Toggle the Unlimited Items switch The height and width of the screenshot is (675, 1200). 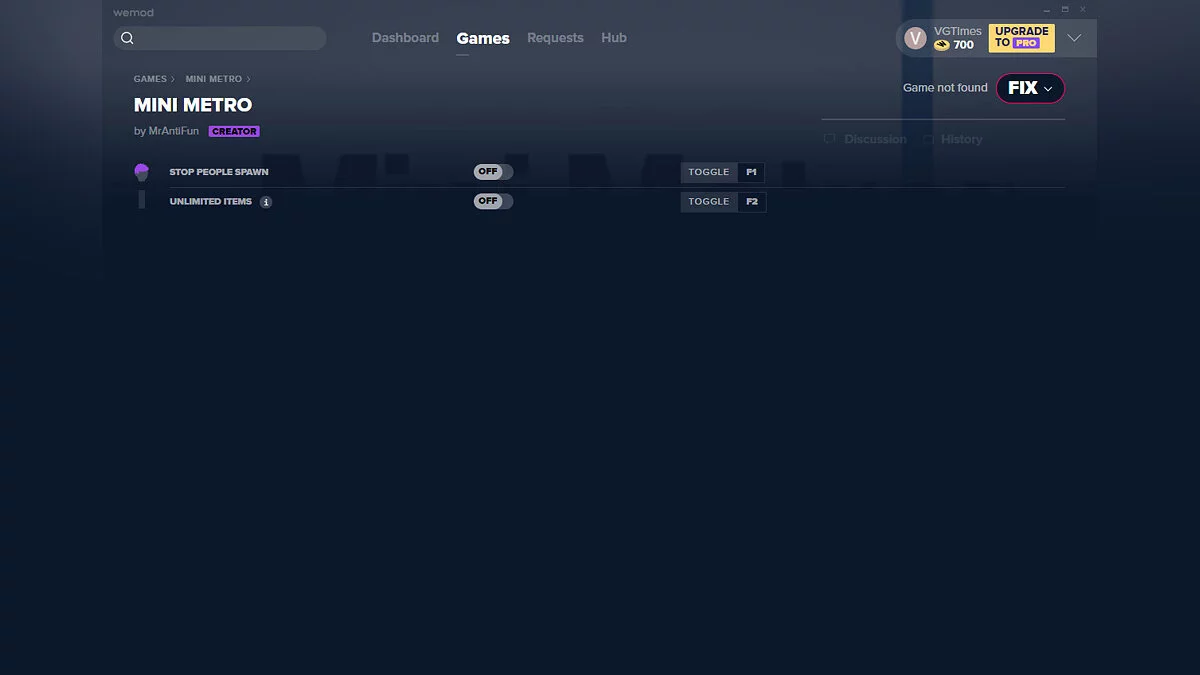coord(493,201)
